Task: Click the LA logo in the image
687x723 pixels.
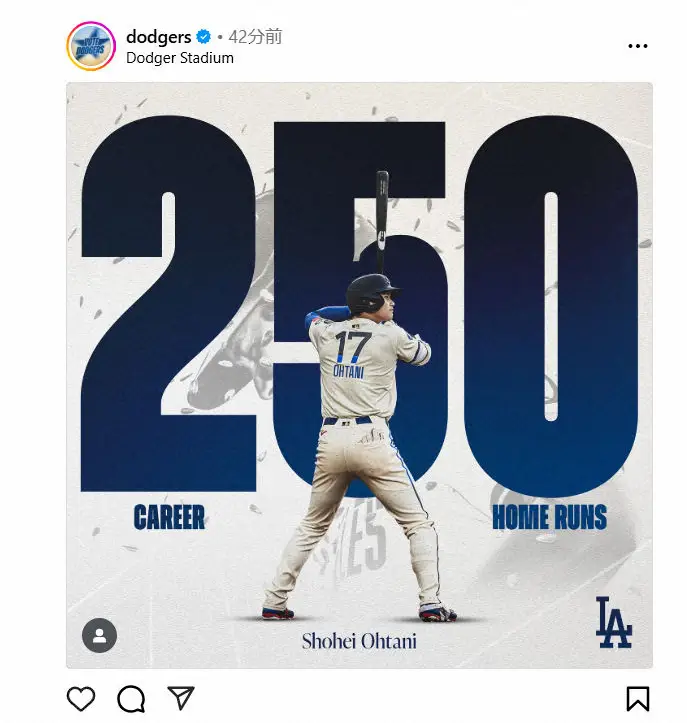Action: (613, 622)
